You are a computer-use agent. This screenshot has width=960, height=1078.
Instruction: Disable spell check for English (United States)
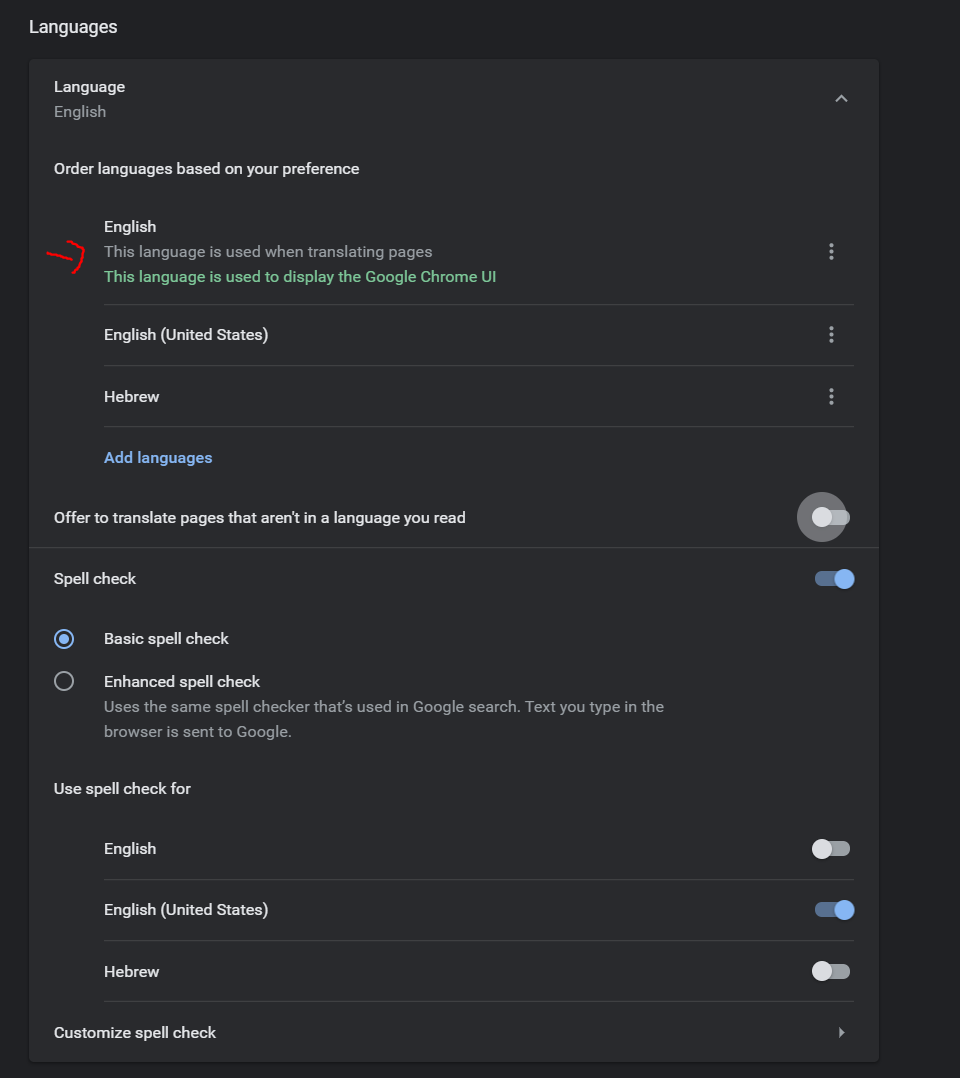point(834,910)
